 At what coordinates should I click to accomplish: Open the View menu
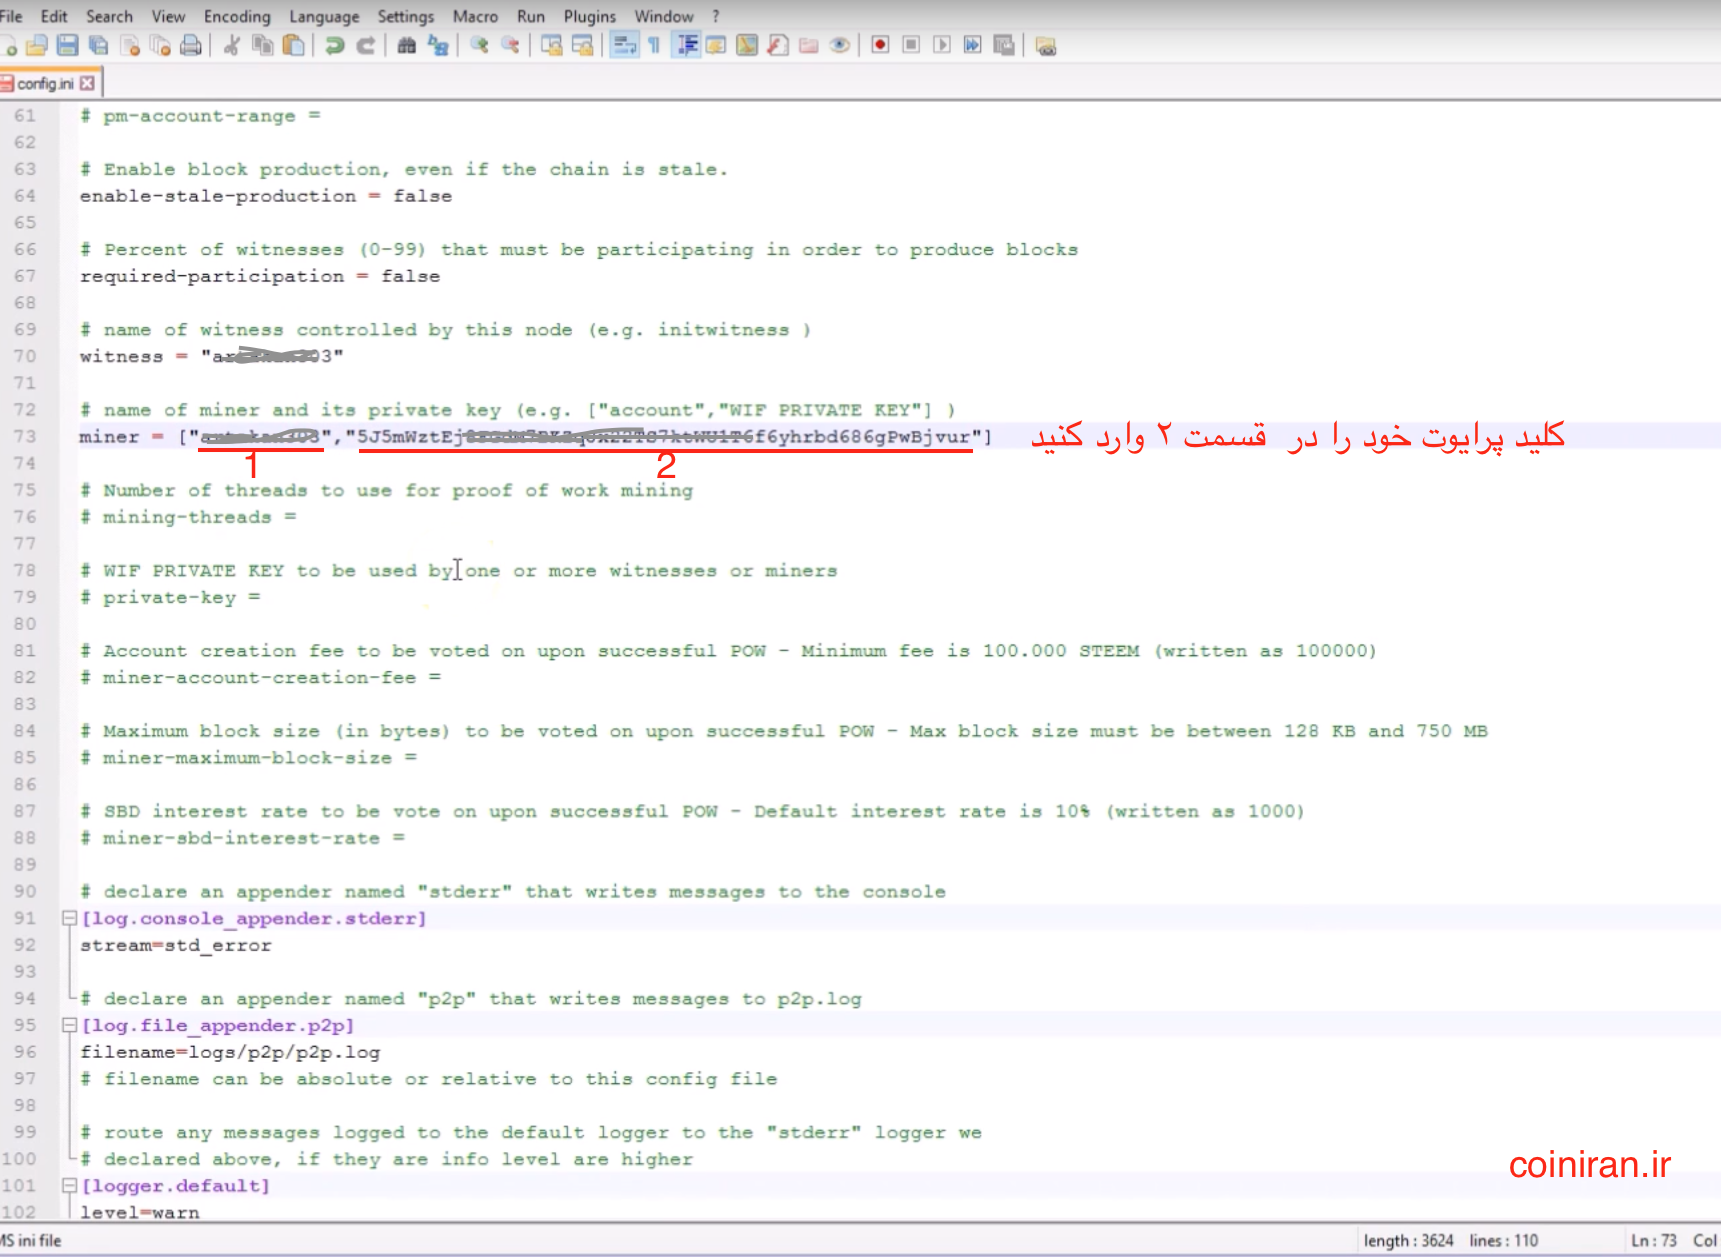click(x=168, y=16)
